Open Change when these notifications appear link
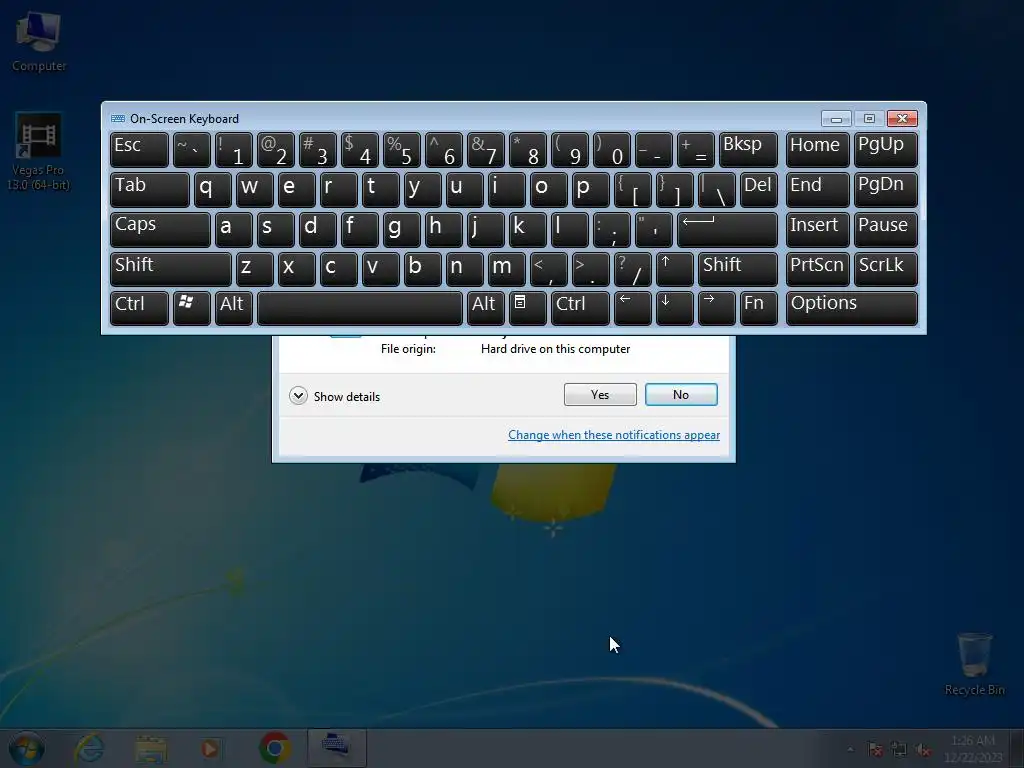Image resolution: width=1024 pixels, height=768 pixels. [x=614, y=435]
